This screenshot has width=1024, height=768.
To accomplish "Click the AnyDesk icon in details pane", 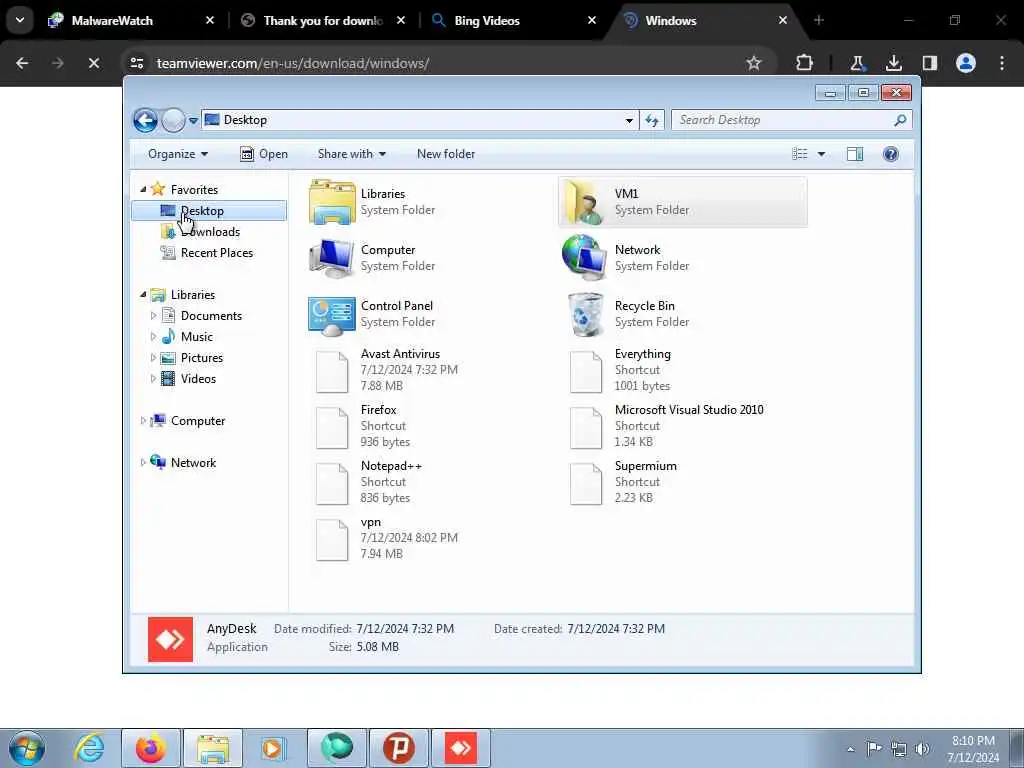I will pyautogui.click(x=170, y=639).
